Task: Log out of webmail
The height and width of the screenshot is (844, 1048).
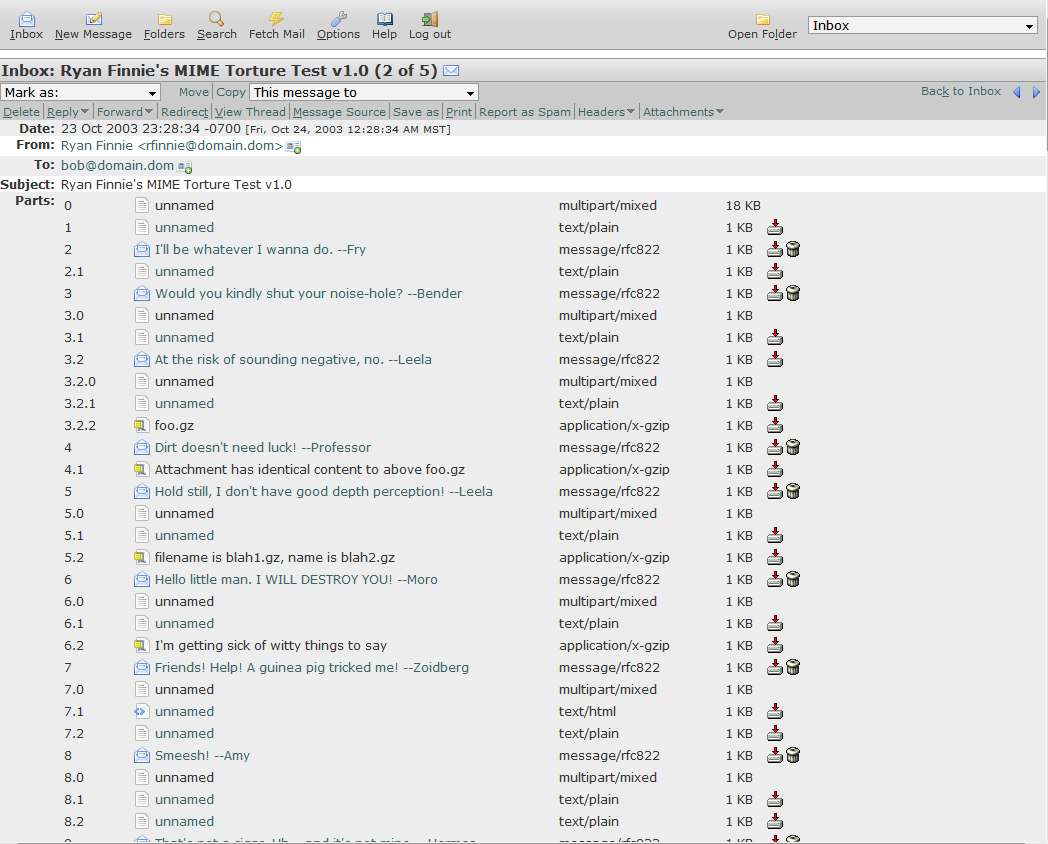Action: pos(430,26)
